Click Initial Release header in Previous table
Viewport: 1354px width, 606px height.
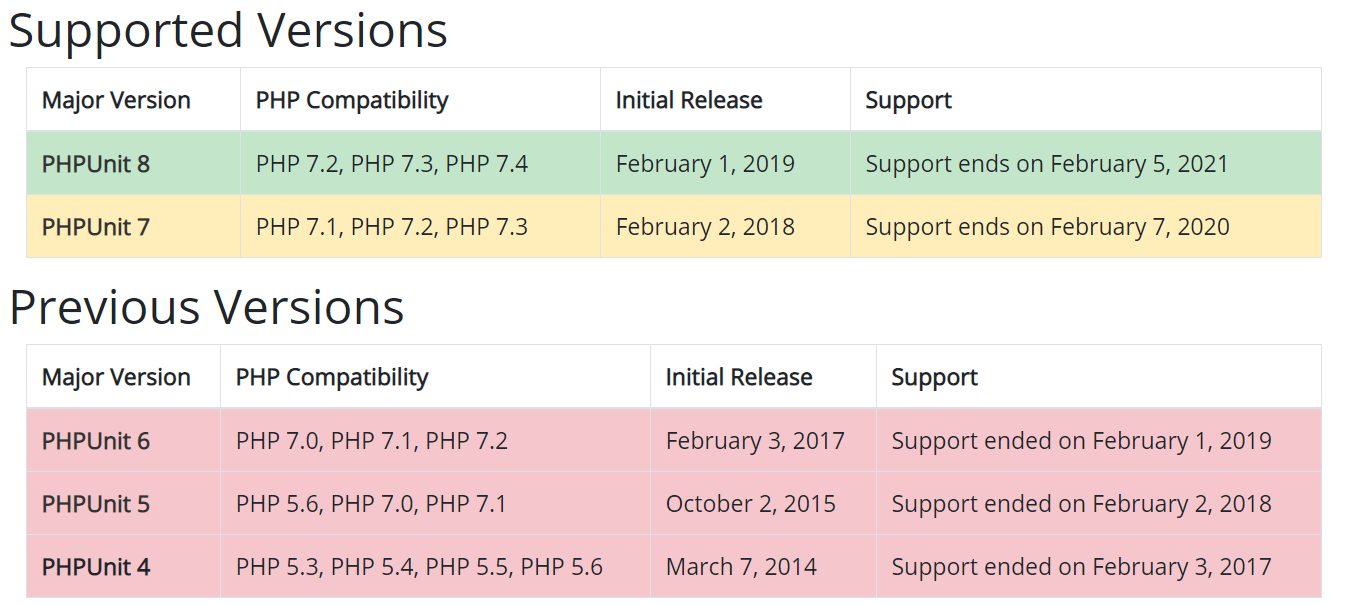[739, 378]
